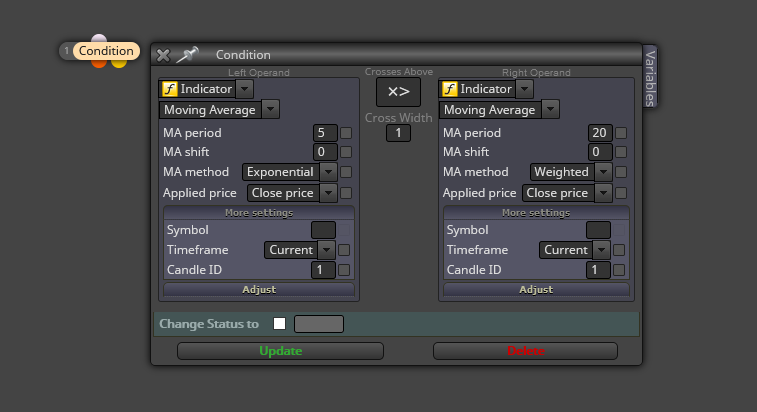Open the Variables side tab

tap(650, 77)
